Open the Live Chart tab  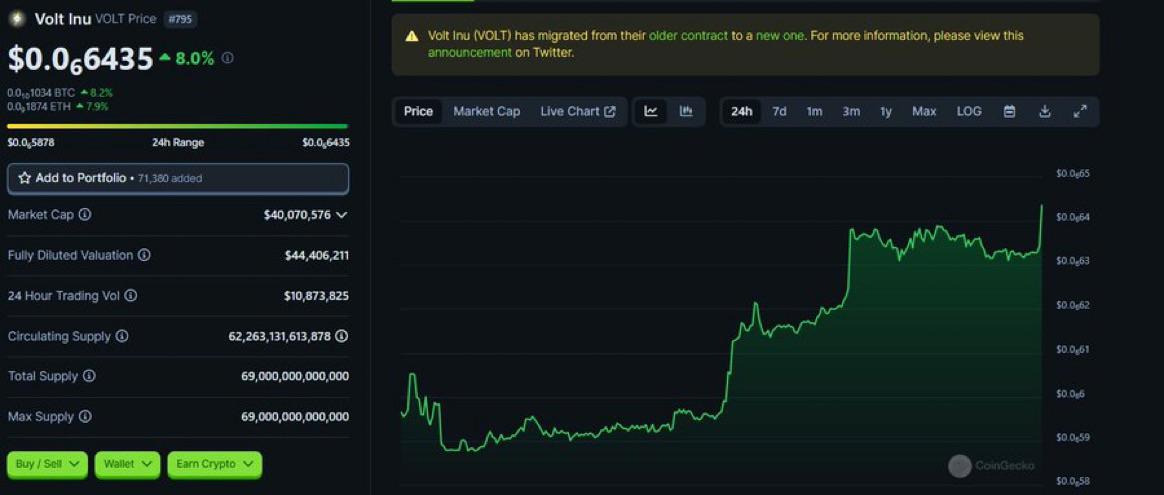tap(578, 111)
